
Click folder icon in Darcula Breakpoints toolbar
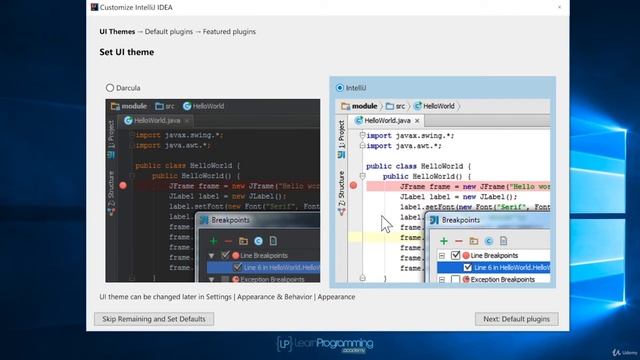[x=243, y=241]
